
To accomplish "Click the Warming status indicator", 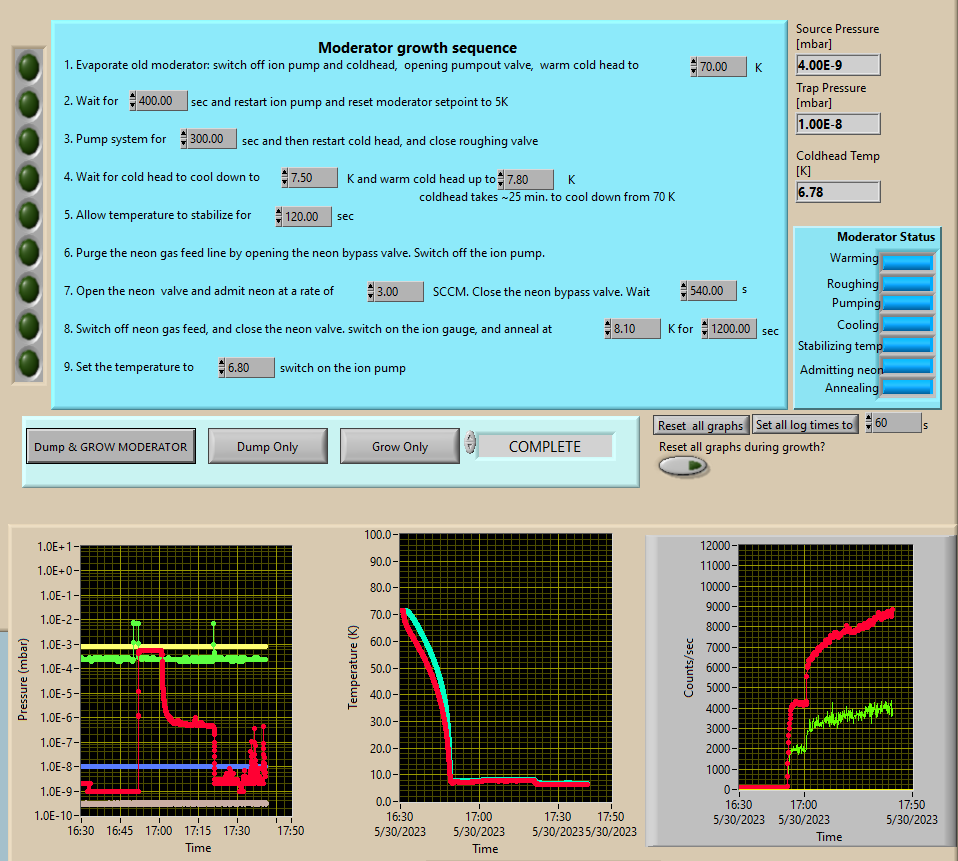I will coord(907,261).
